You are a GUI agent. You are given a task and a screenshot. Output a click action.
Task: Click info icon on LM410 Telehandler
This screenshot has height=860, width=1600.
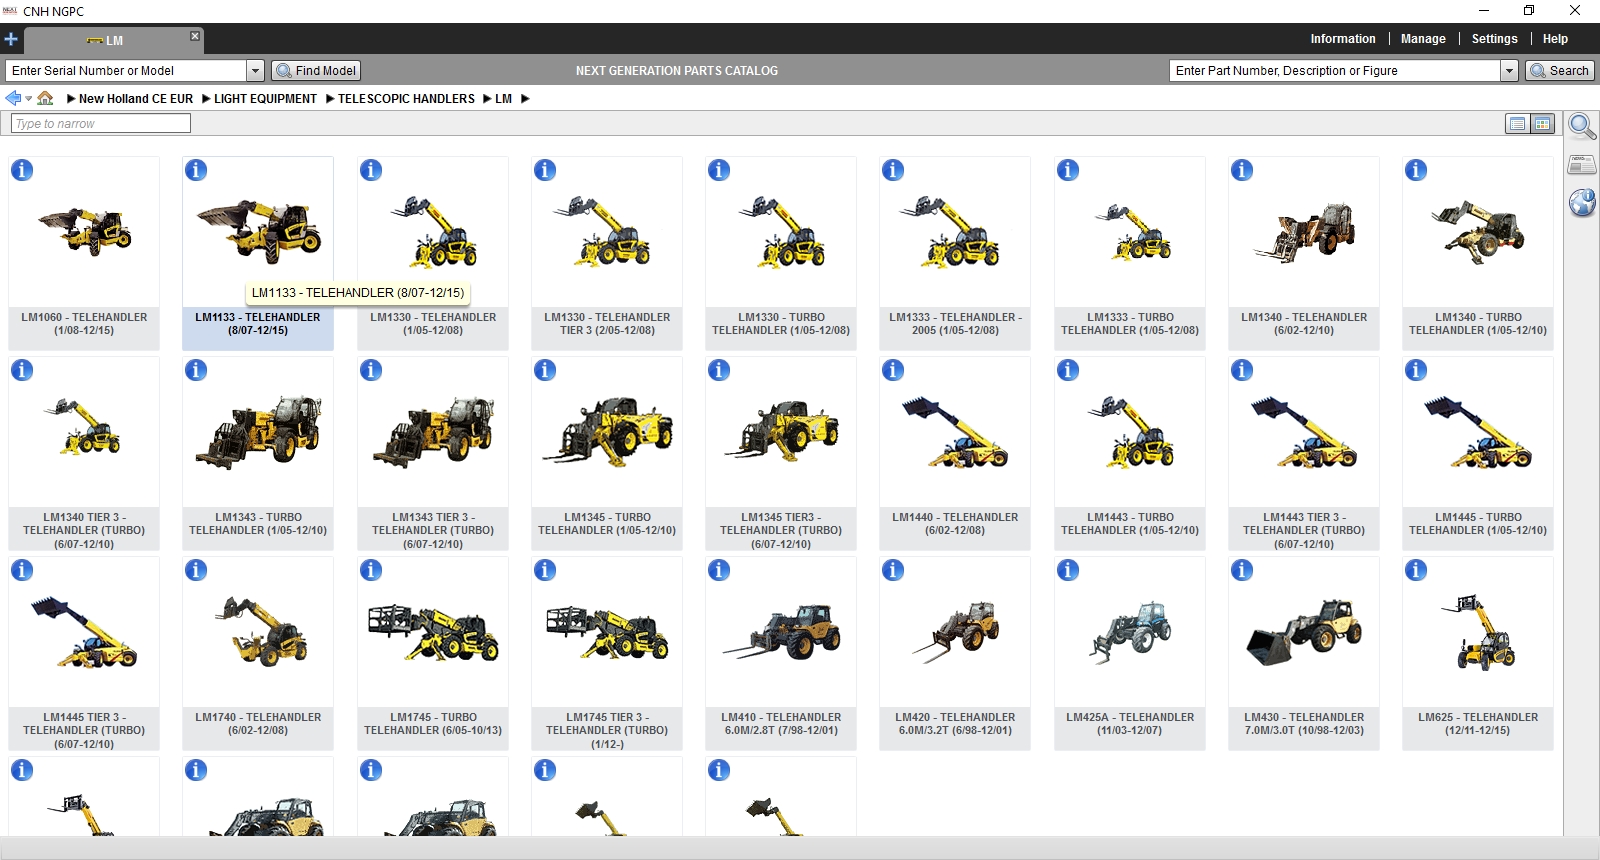point(719,570)
